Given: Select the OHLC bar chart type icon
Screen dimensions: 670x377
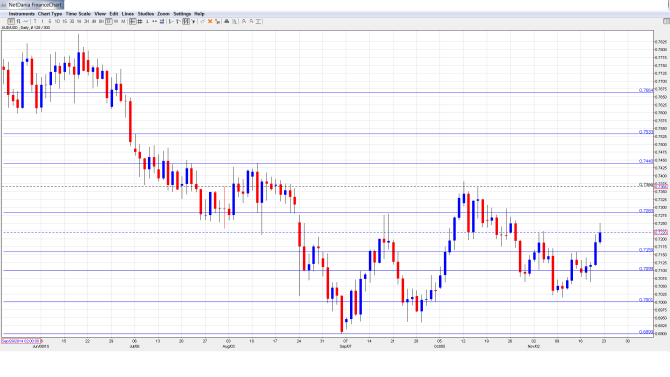Looking at the screenshot, I should point(18,21).
